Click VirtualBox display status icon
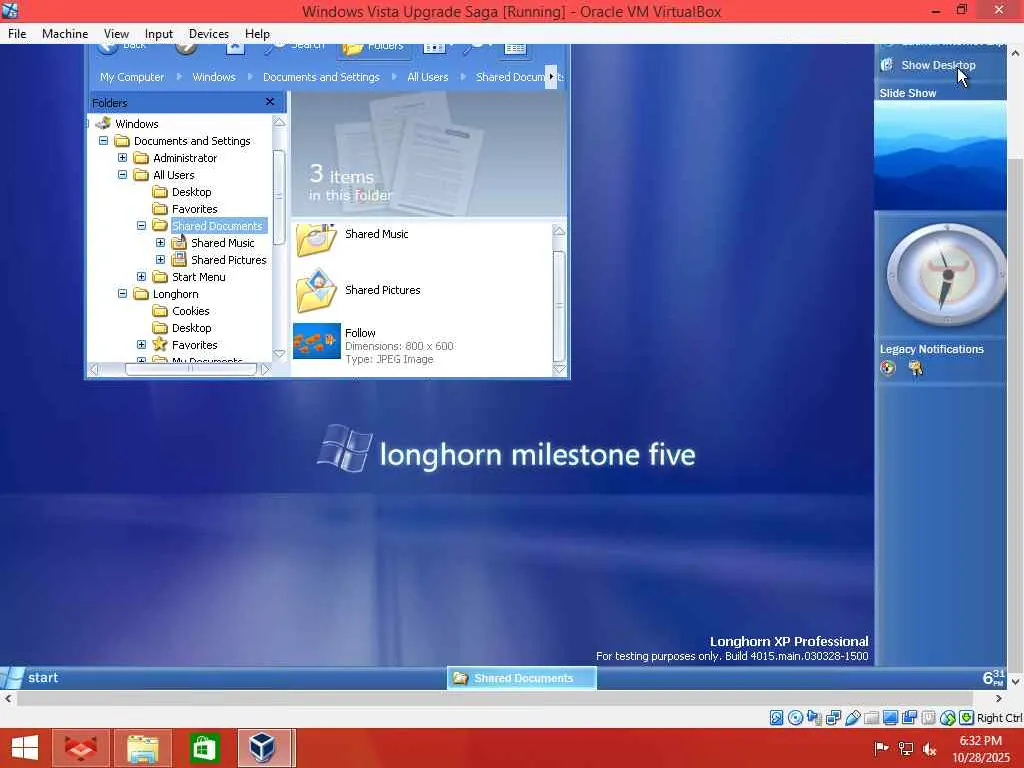Viewport: 1024px width, 768px height. (890, 718)
